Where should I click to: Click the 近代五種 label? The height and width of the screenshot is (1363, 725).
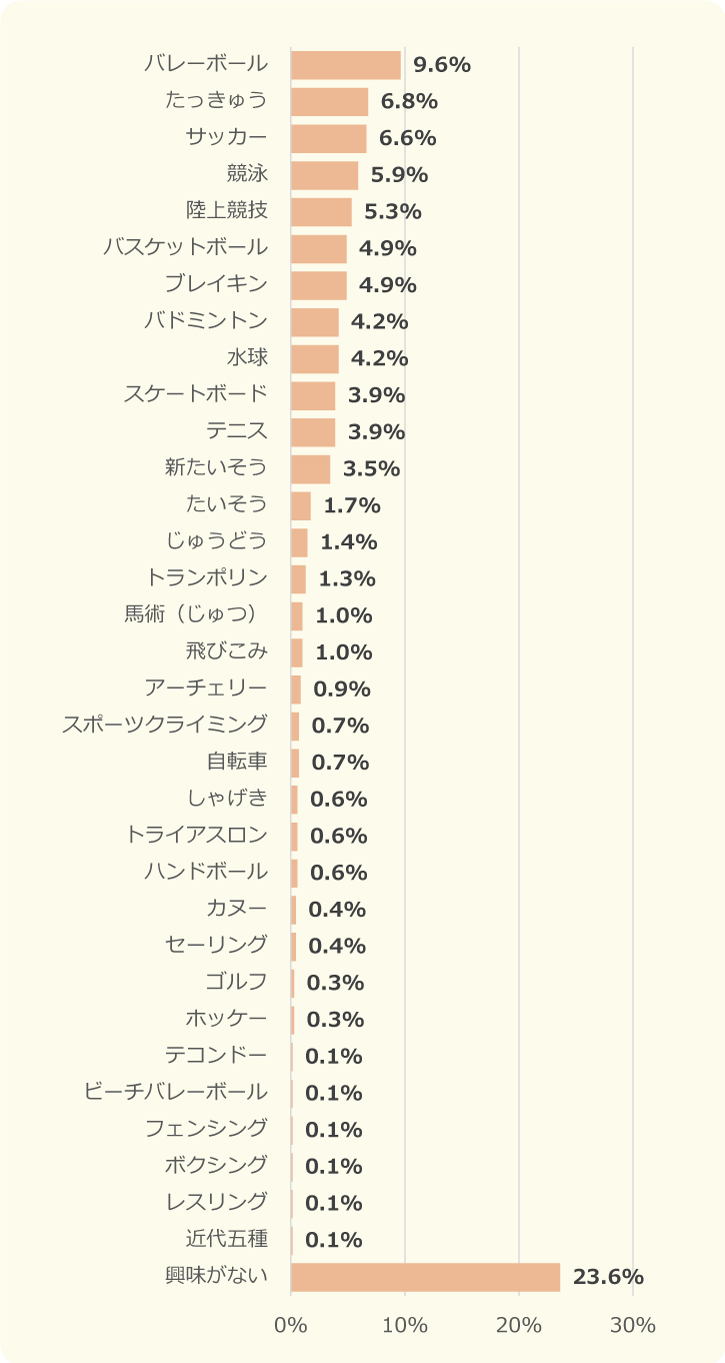[227, 1239]
